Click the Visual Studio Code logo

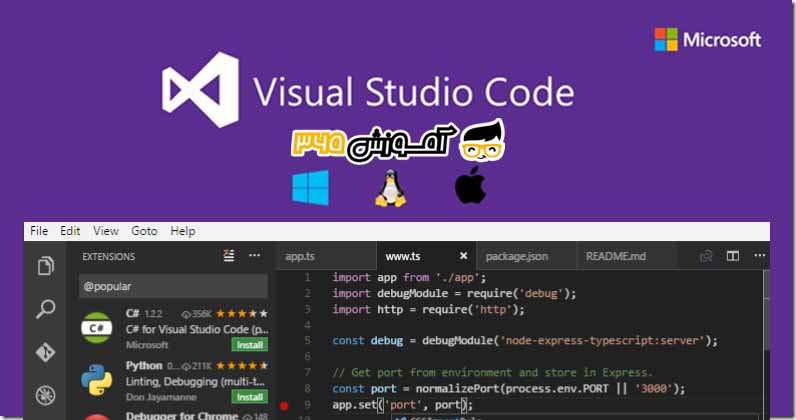tap(201, 90)
